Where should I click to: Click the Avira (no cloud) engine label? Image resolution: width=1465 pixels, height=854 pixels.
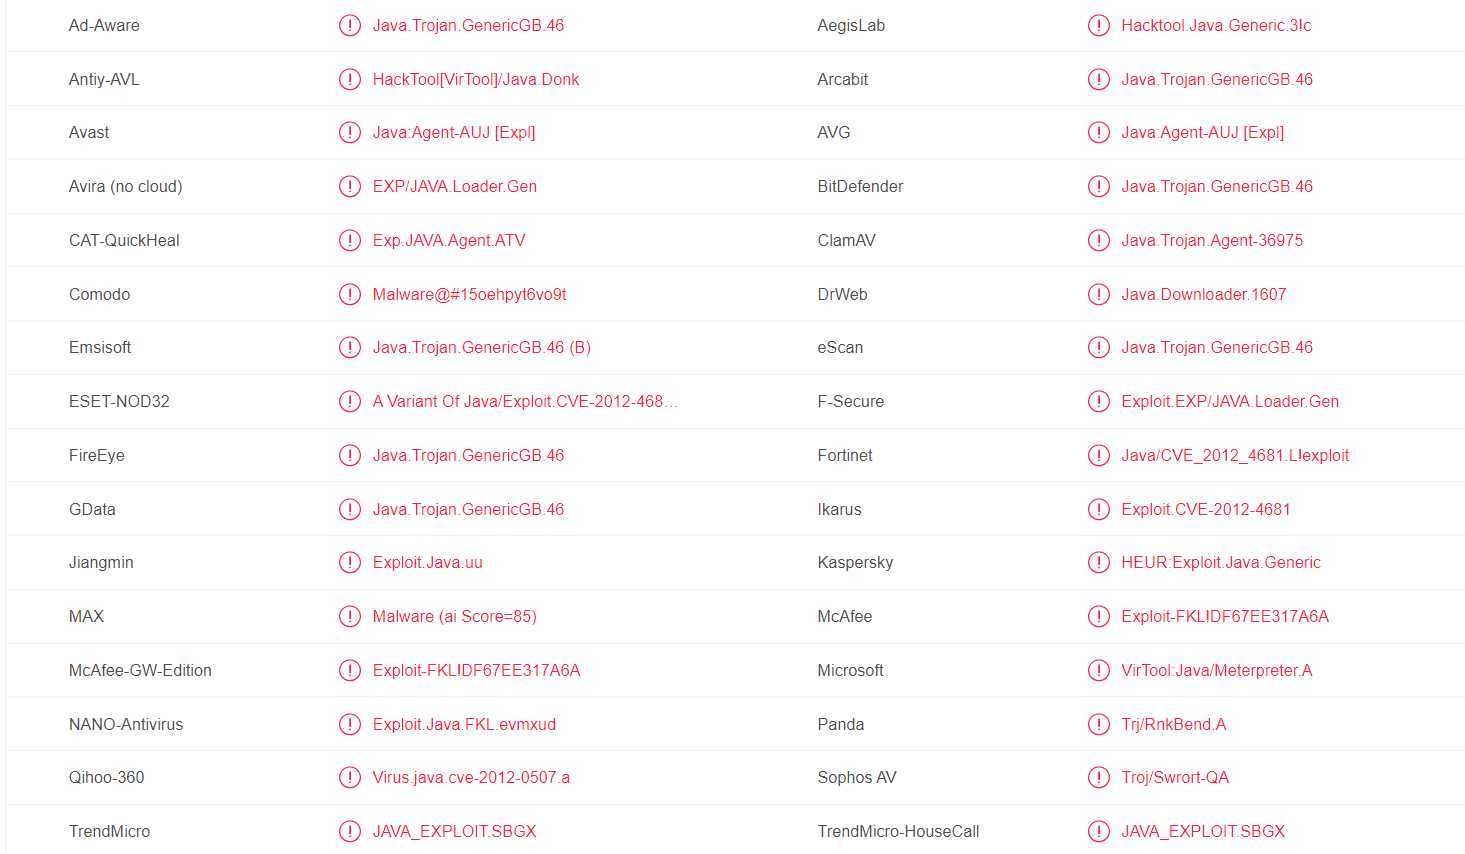[125, 186]
